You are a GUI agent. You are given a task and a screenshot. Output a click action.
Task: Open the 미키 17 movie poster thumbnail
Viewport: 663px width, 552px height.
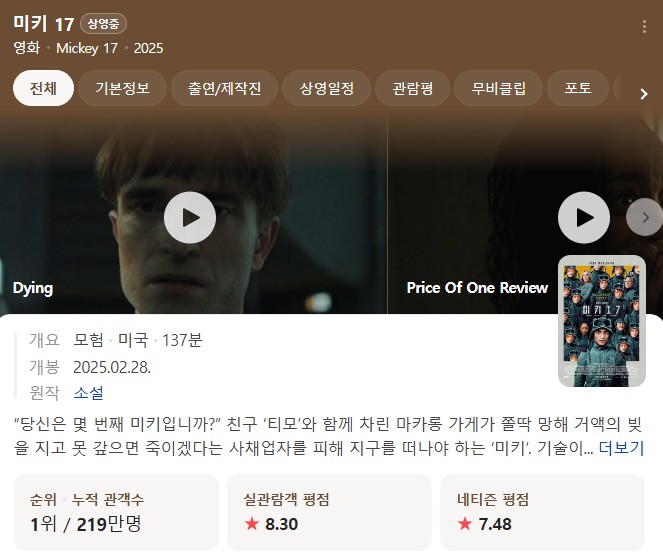pyautogui.click(x=602, y=321)
